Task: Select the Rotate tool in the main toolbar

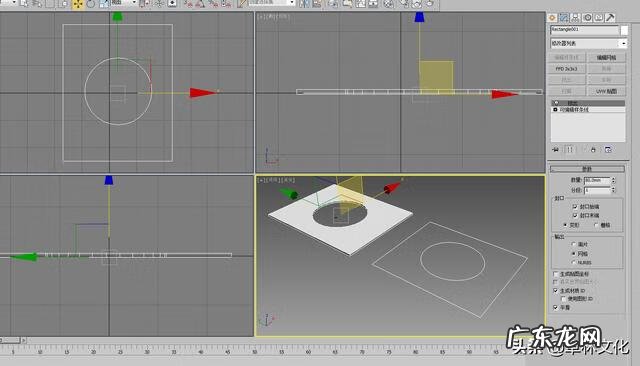Action: (x=91, y=4)
